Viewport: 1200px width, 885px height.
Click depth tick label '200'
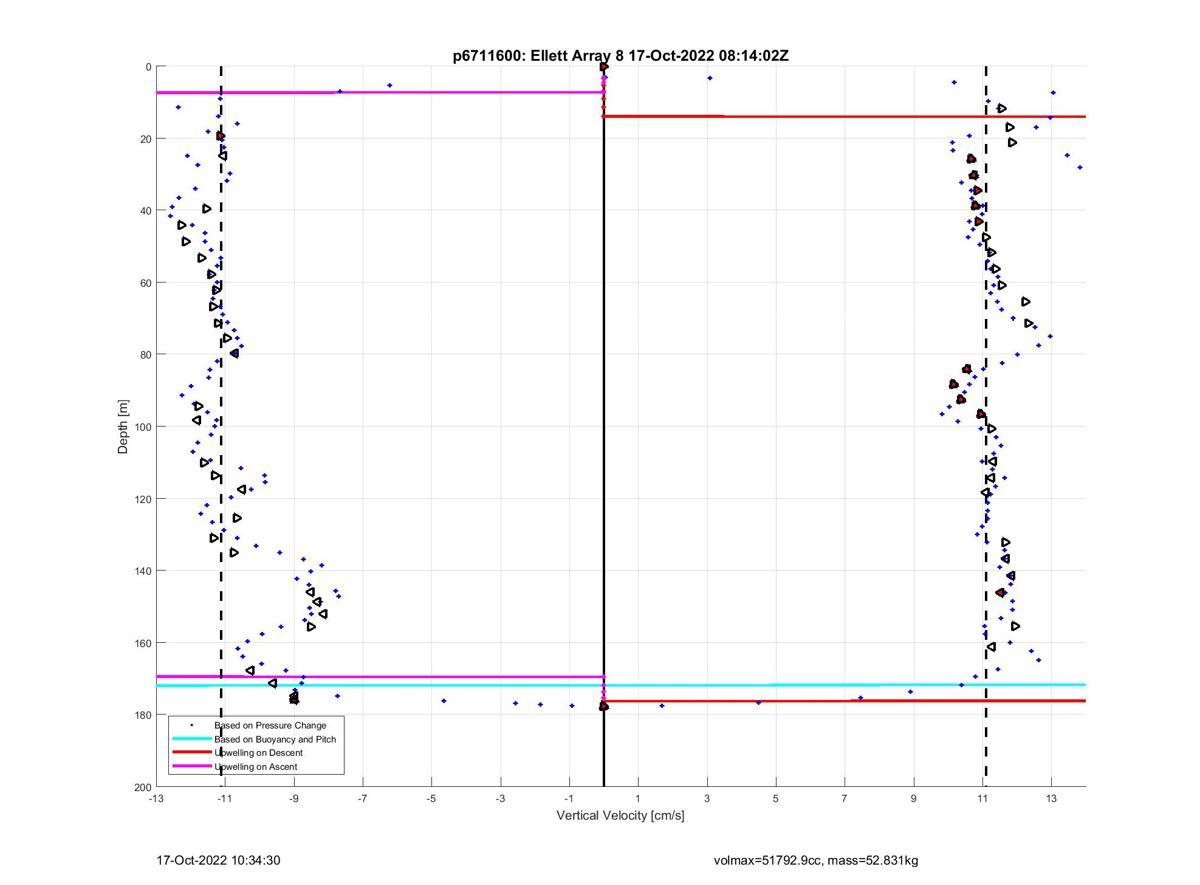tap(143, 787)
